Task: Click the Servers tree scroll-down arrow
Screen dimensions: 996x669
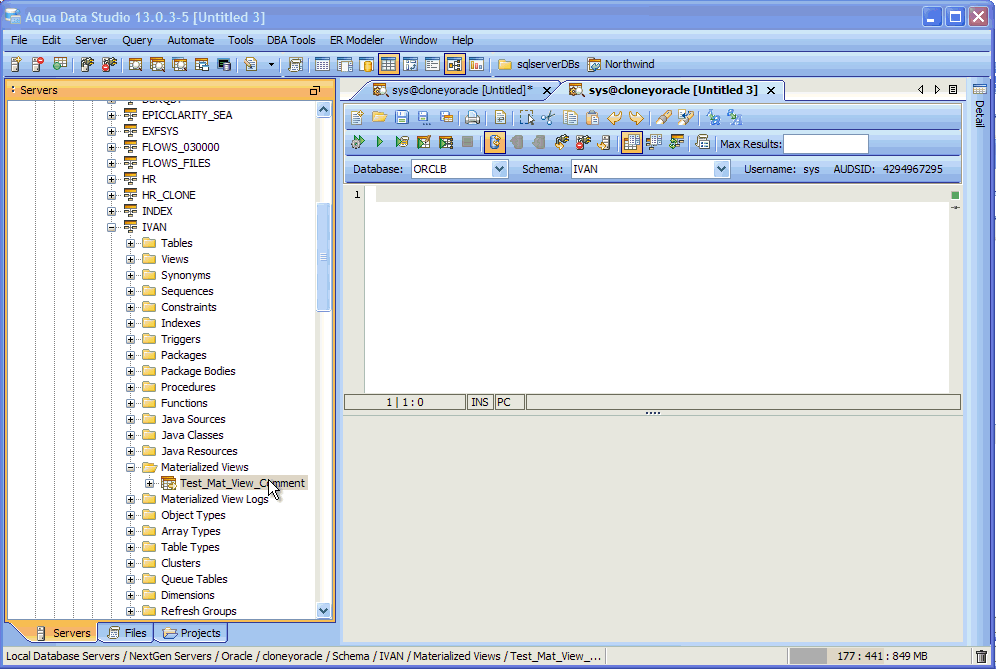Action: point(323,611)
